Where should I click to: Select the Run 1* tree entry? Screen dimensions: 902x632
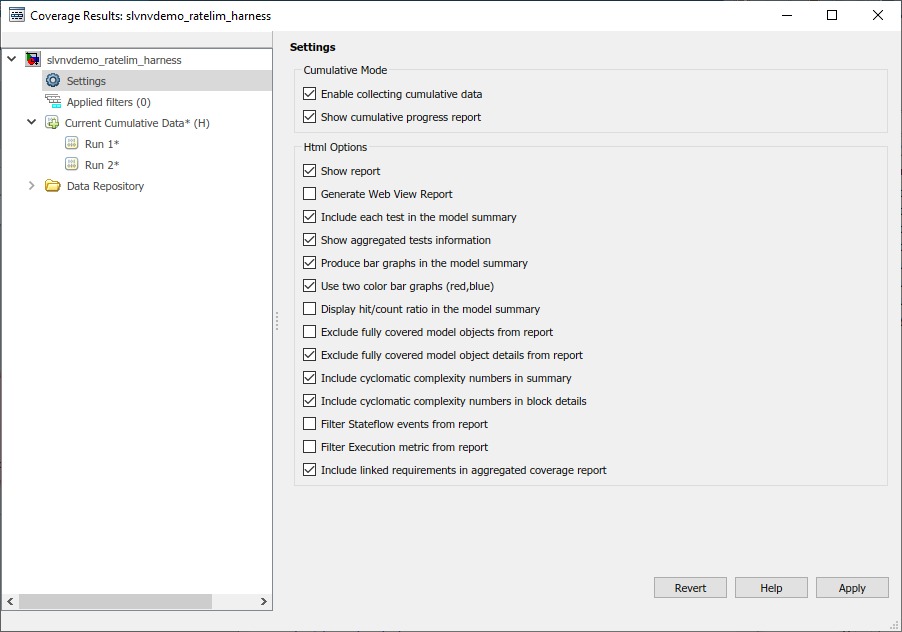103,144
